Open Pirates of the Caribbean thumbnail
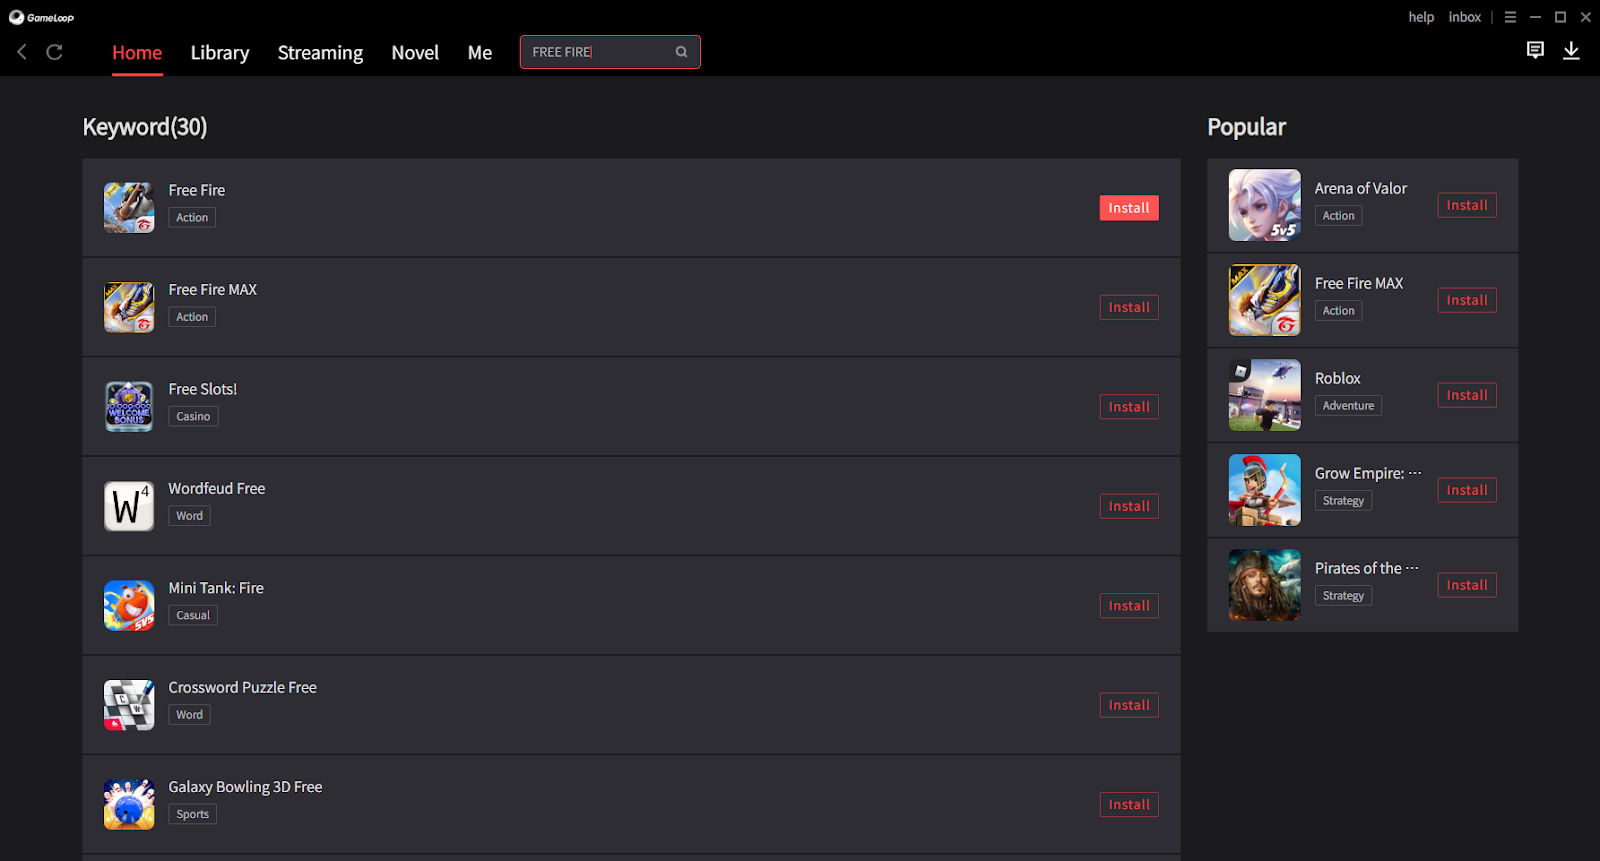The height and width of the screenshot is (861, 1600). pos(1264,585)
